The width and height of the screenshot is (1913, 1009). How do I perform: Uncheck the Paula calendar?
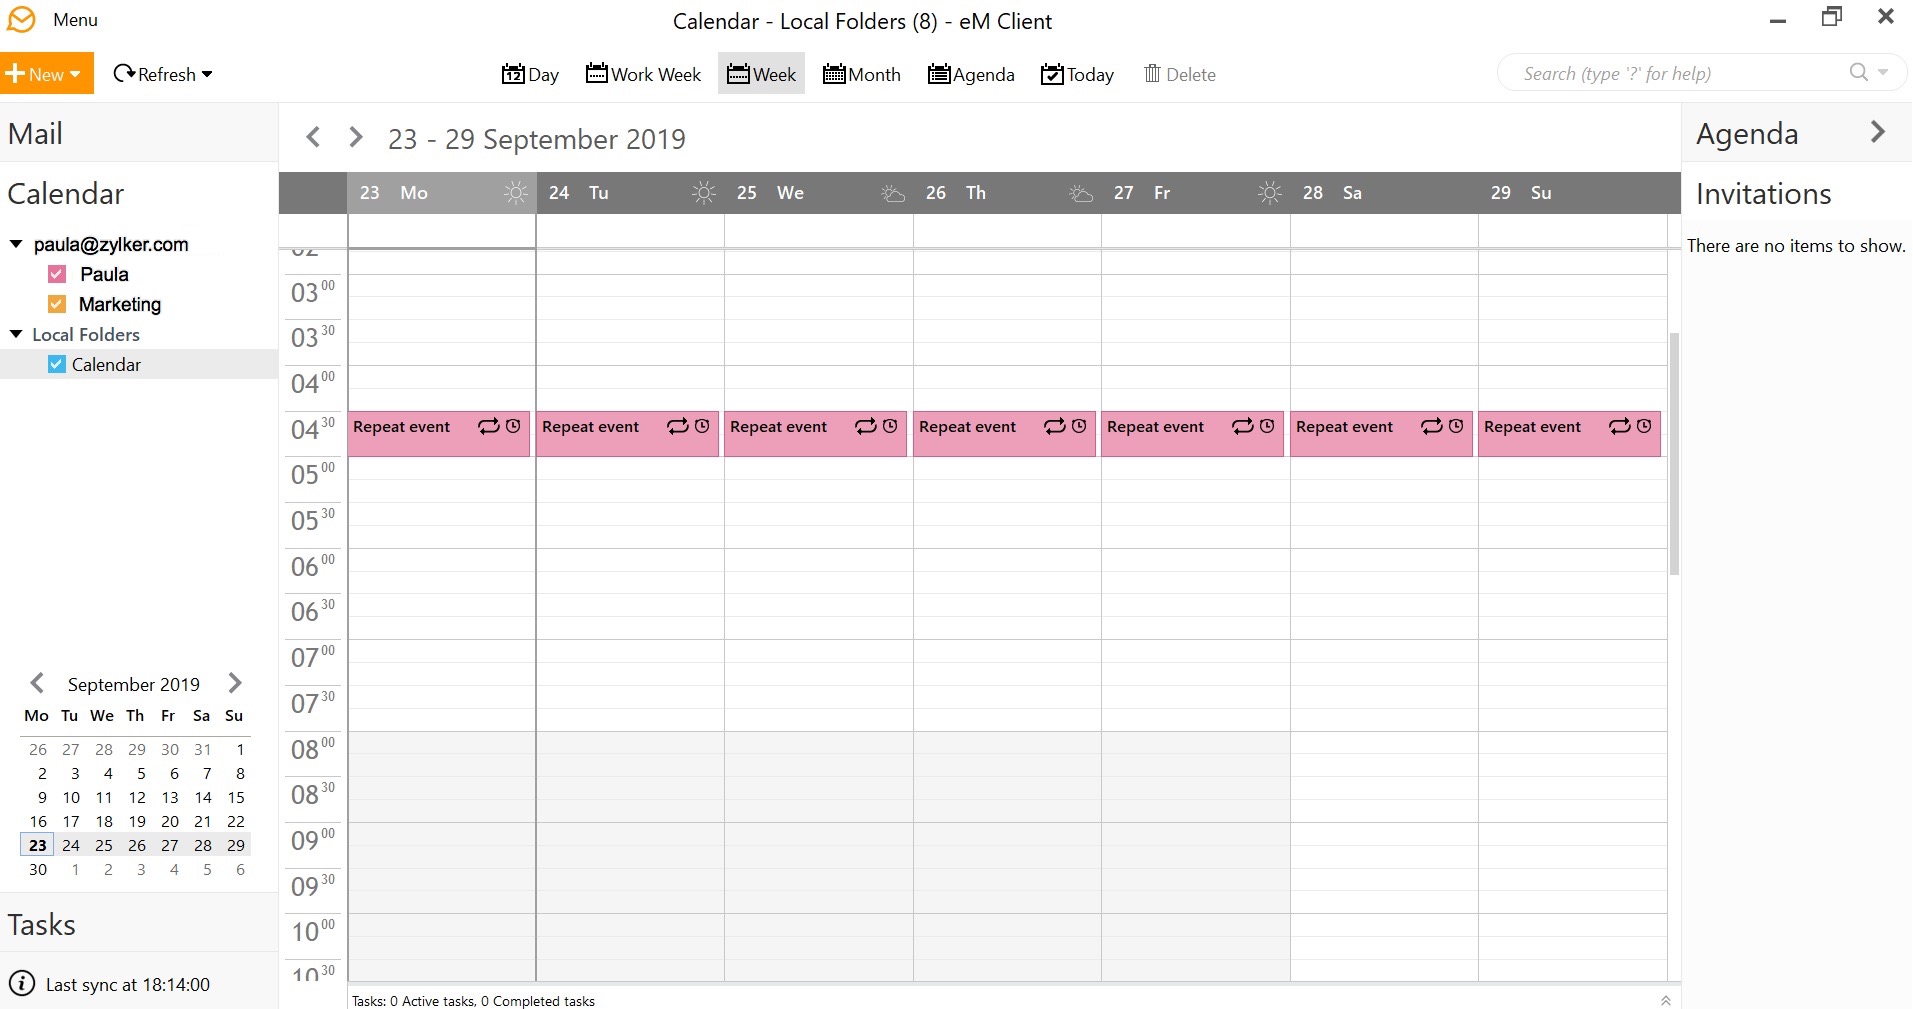click(x=57, y=273)
